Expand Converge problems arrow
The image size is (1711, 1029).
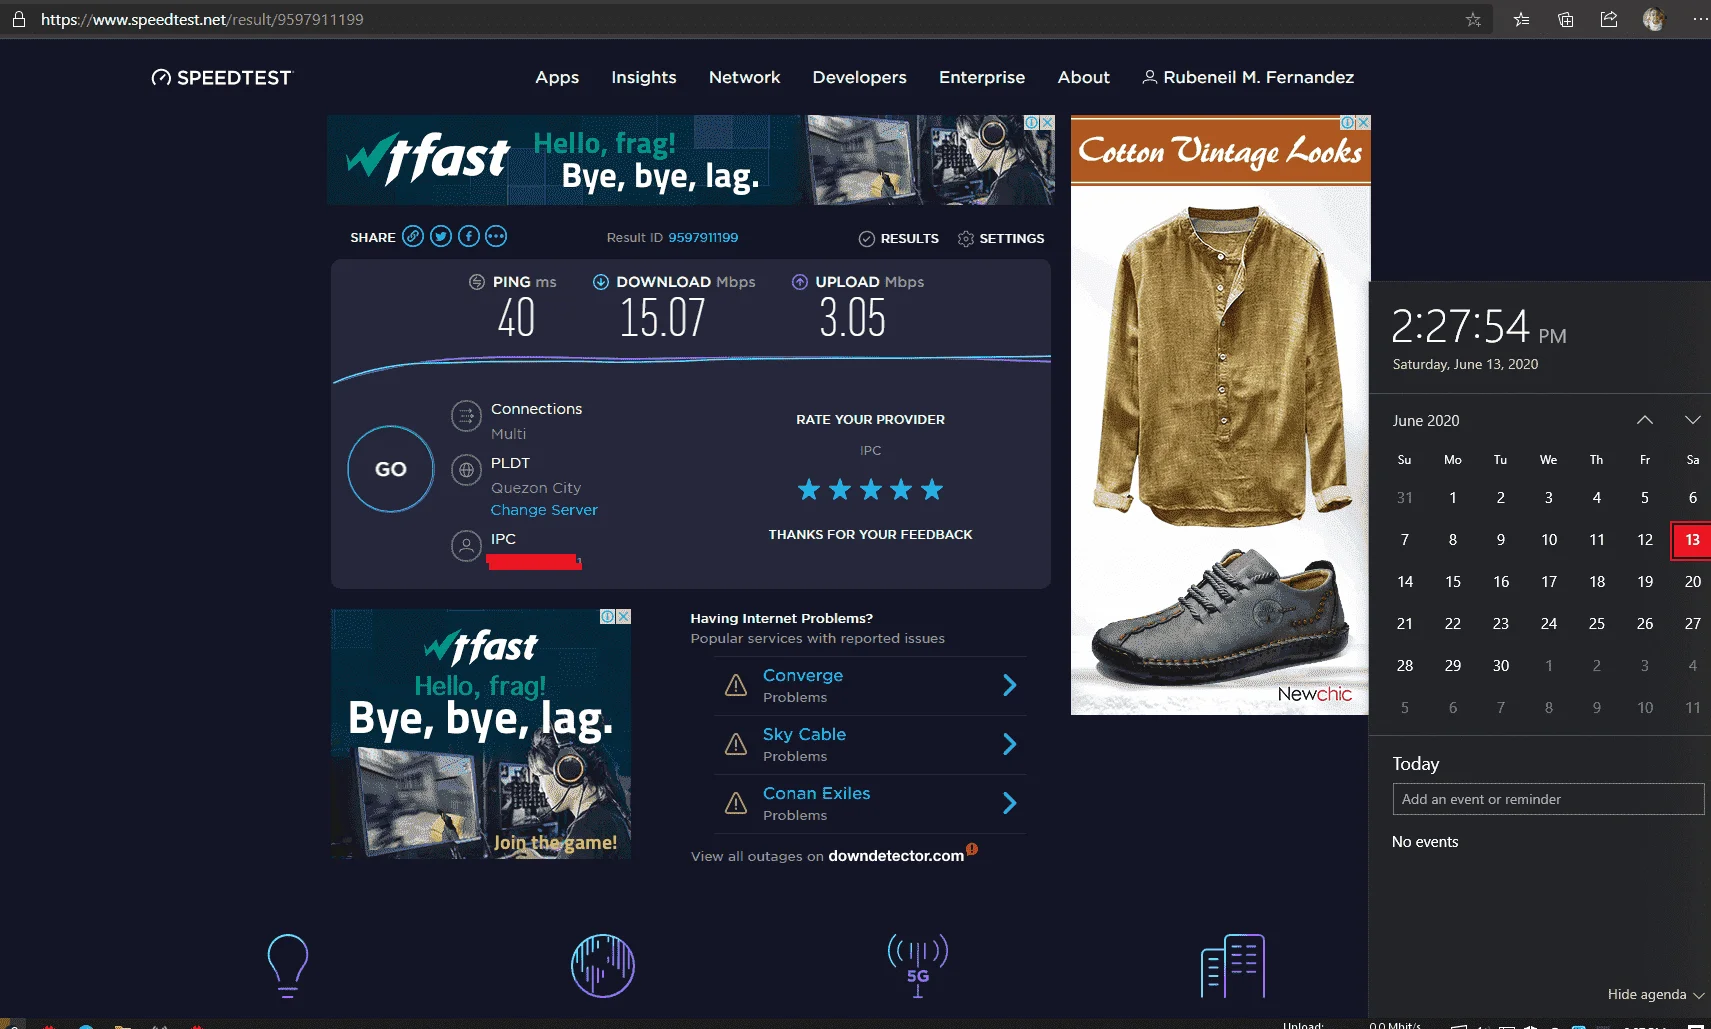click(1009, 685)
